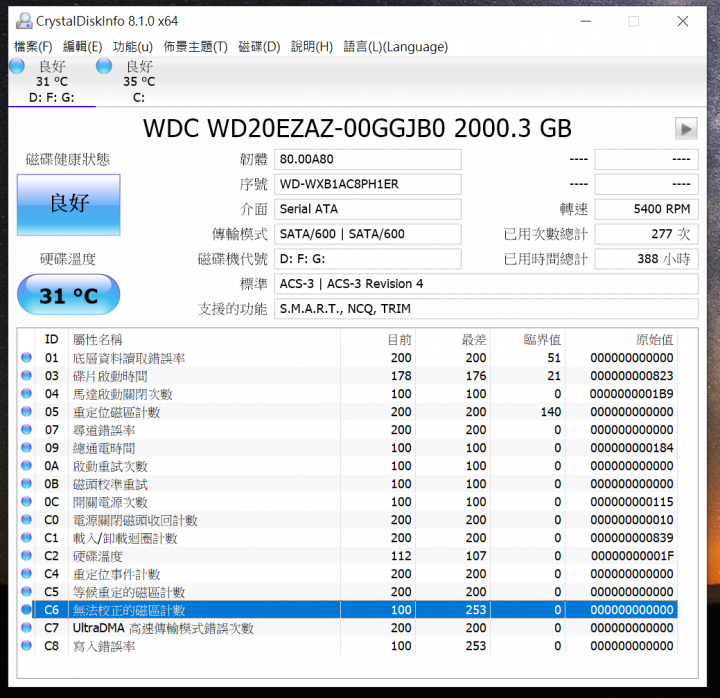Image resolution: width=720 pixels, height=698 pixels.
Task: Click status orb for attribute C6
Action: tap(26, 609)
